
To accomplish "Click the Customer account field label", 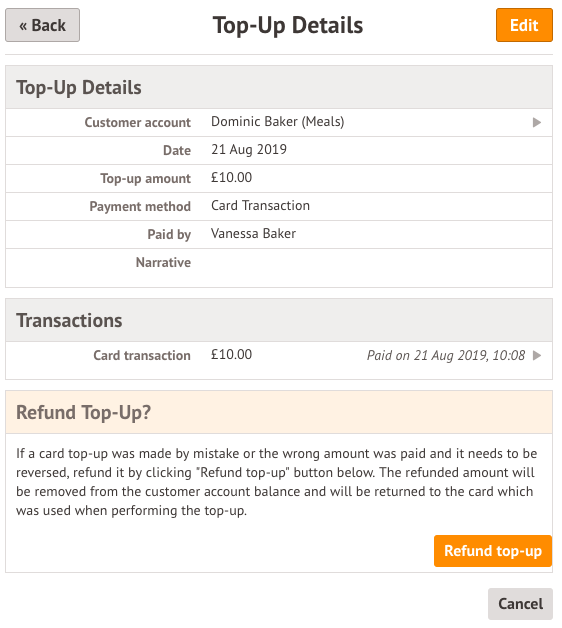I will point(137,122).
